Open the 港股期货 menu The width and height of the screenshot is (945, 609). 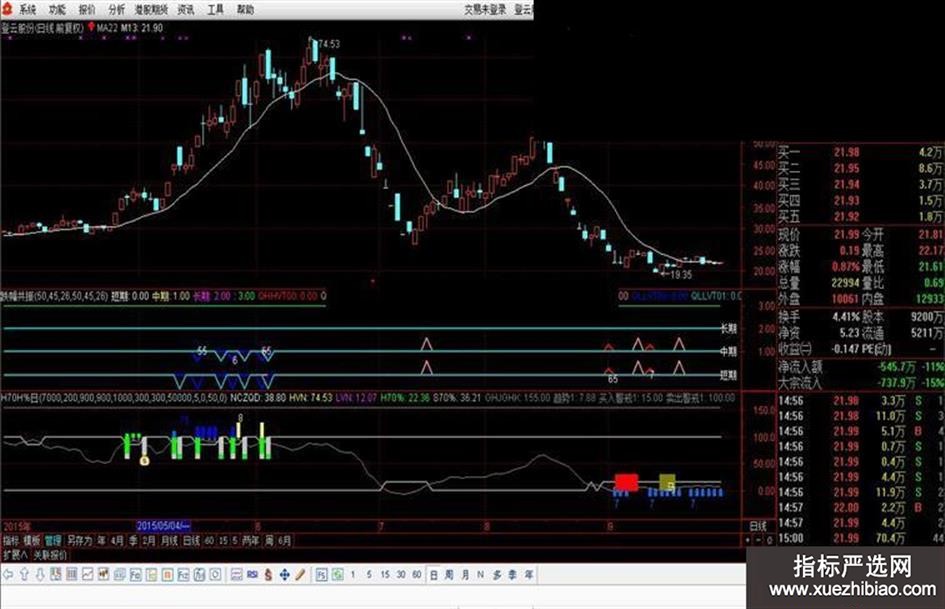click(151, 9)
